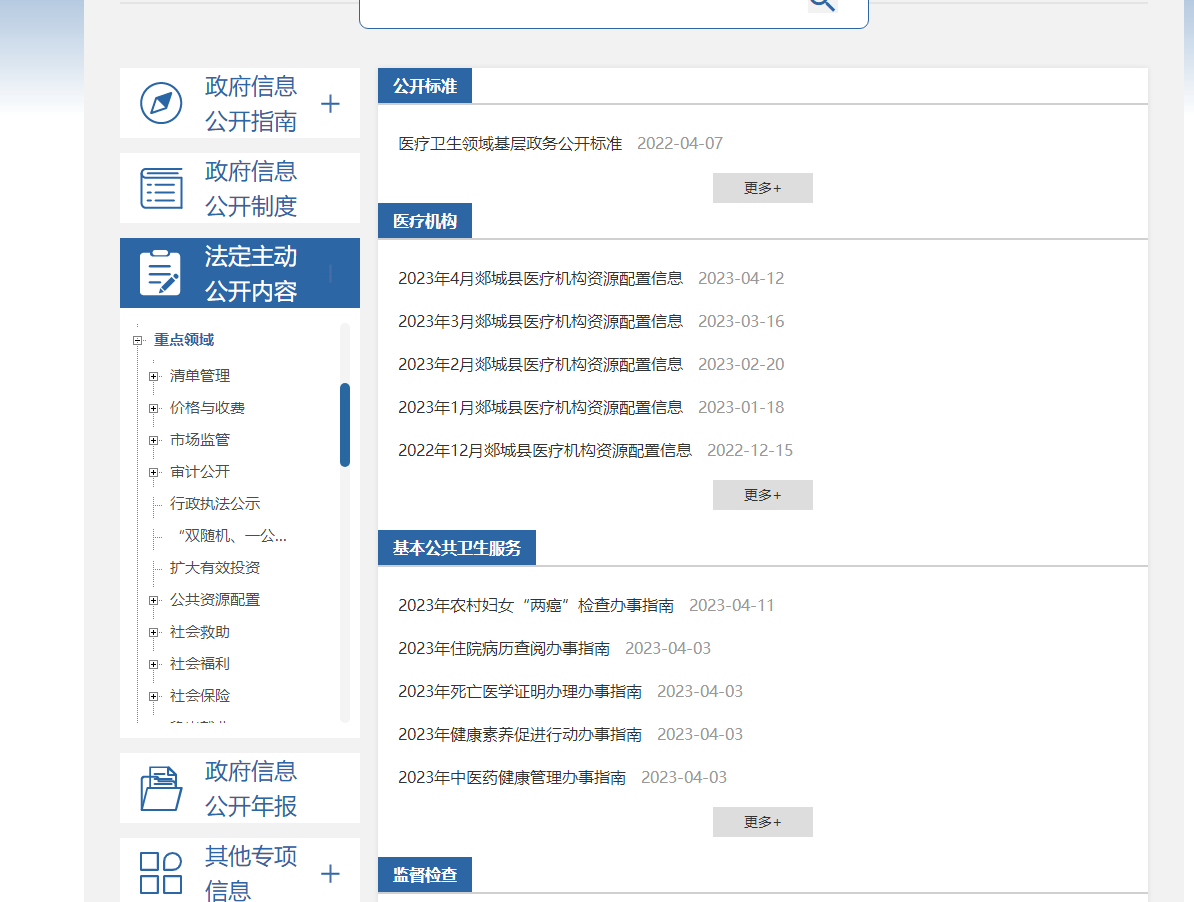
Task: Expand the 公共资源配置 tree node
Action: coord(154,600)
